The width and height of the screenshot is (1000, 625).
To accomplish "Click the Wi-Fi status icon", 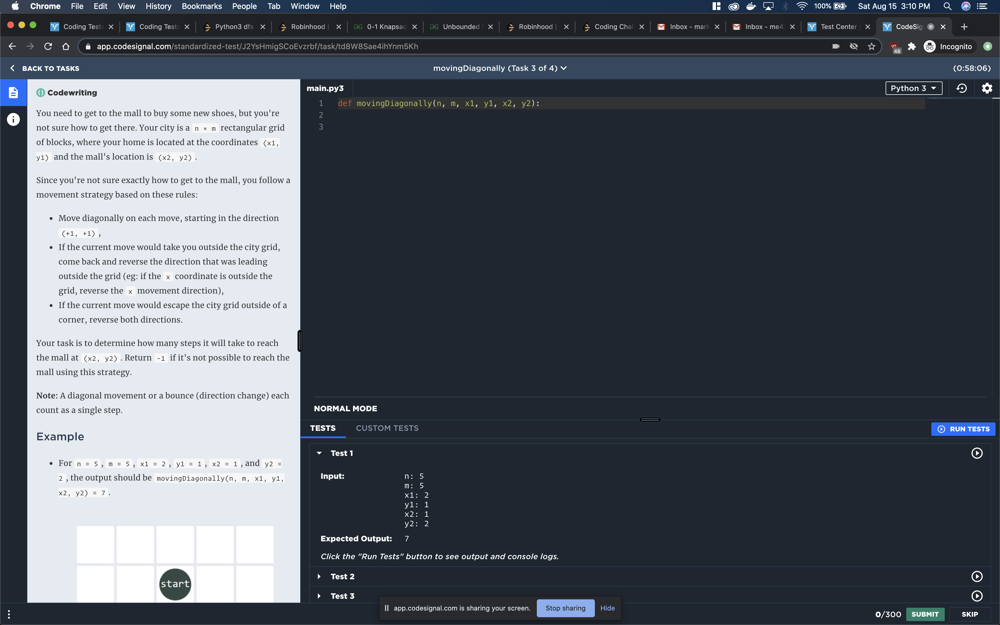I will click(802, 6).
